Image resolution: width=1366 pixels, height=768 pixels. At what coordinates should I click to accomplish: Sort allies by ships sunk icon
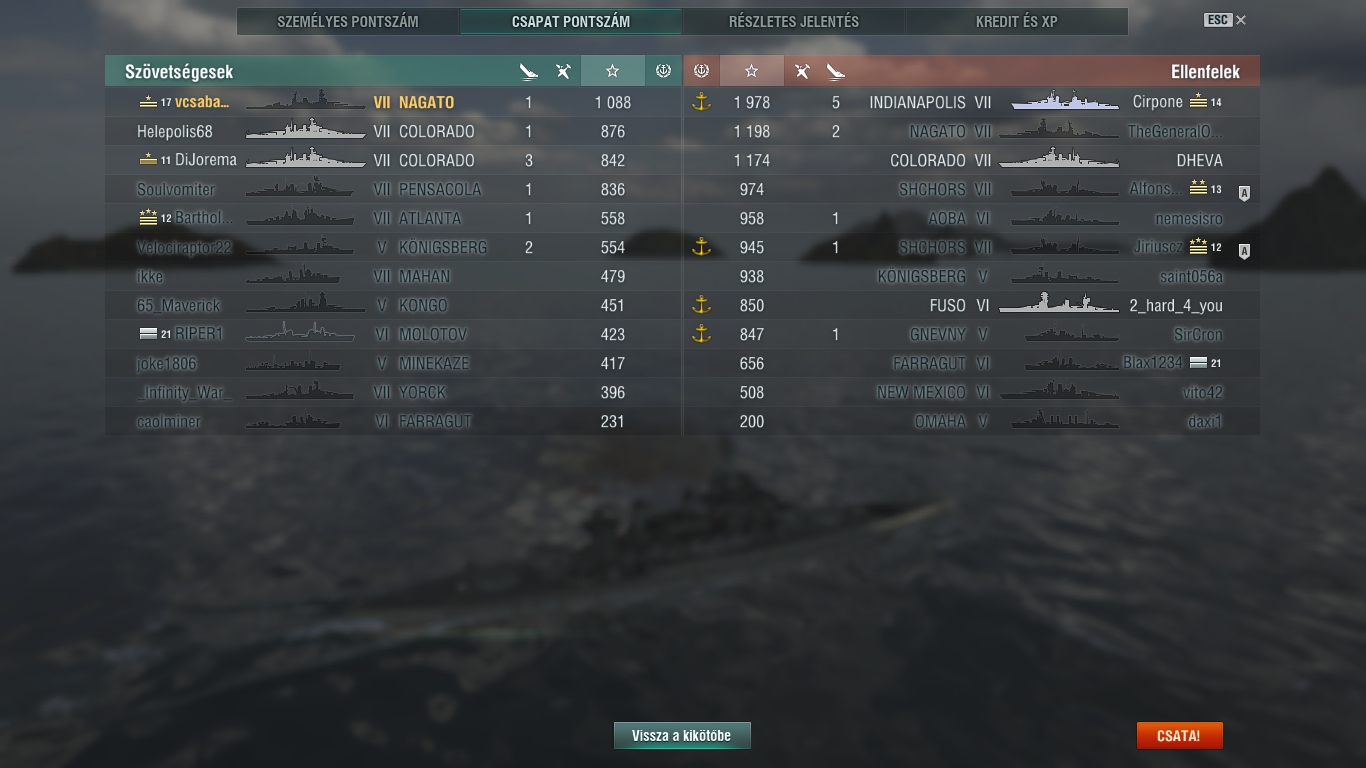click(529, 71)
